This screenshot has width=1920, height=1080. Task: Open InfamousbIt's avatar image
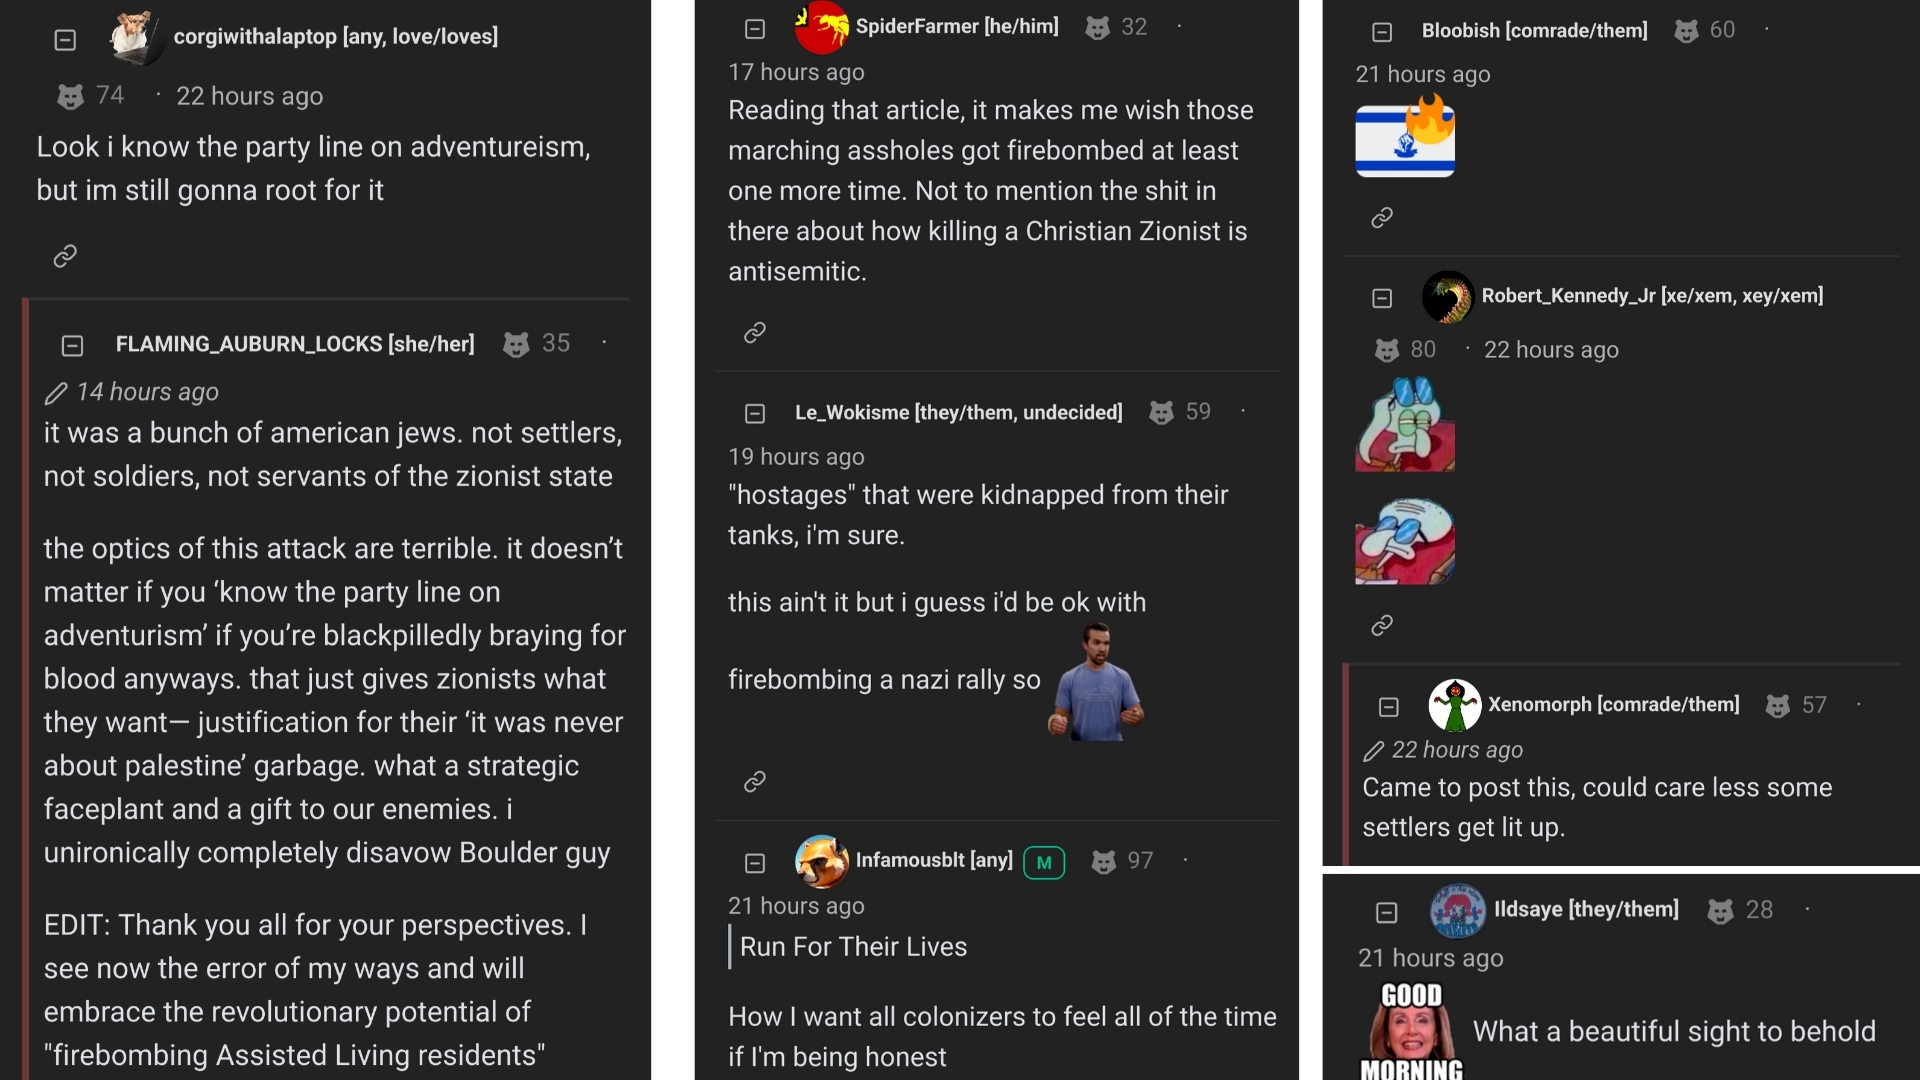pyautogui.click(x=821, y=861)
